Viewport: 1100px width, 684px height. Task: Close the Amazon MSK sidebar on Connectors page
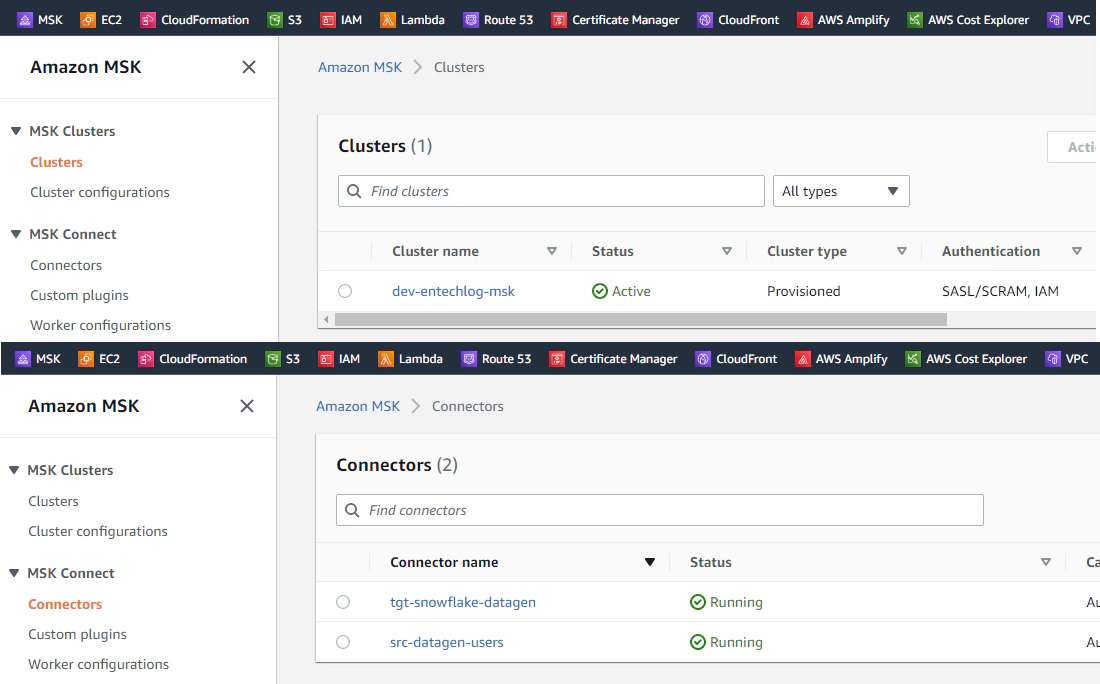(246, 405)
